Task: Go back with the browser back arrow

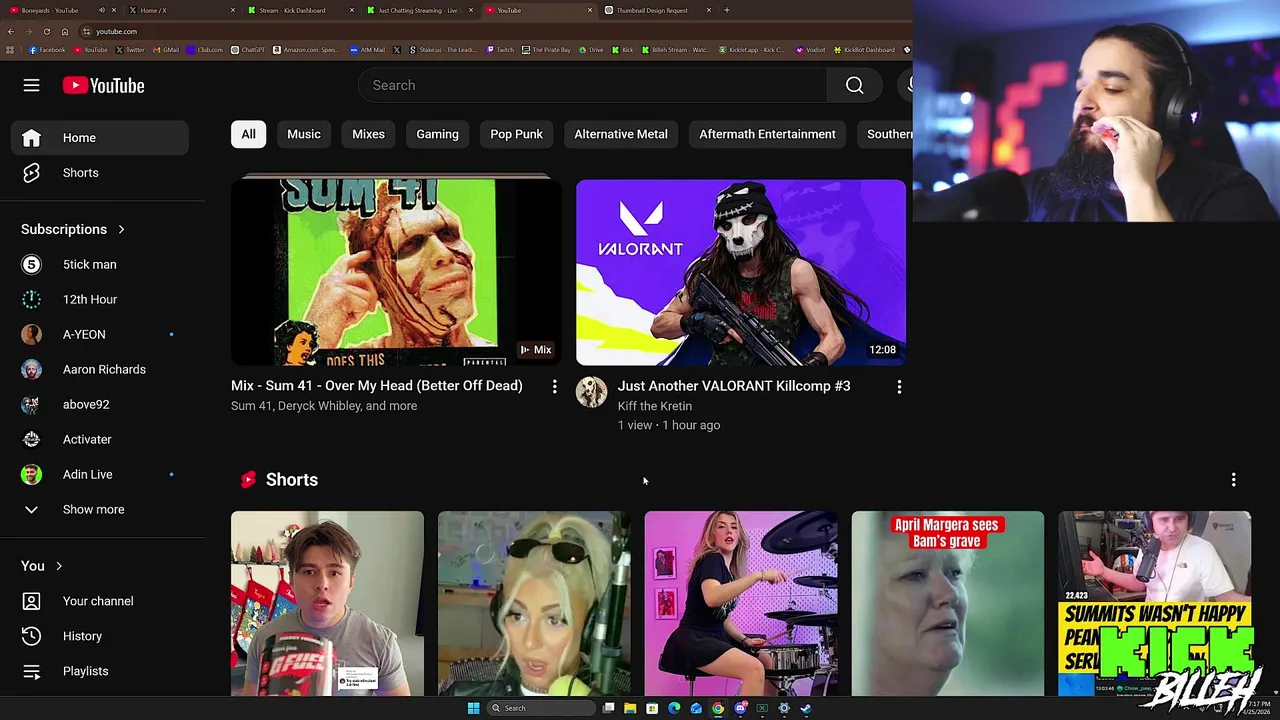Action: click(10, 31)
